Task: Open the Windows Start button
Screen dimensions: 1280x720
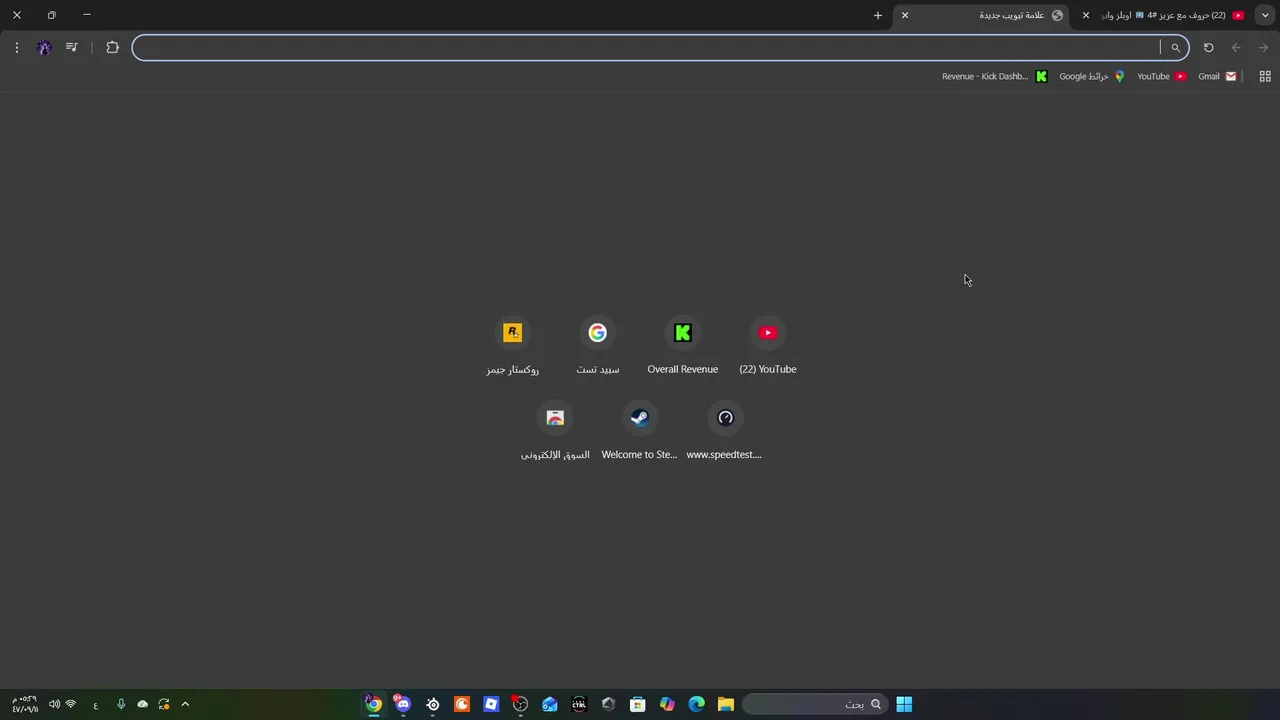Action: click(904, 704)
